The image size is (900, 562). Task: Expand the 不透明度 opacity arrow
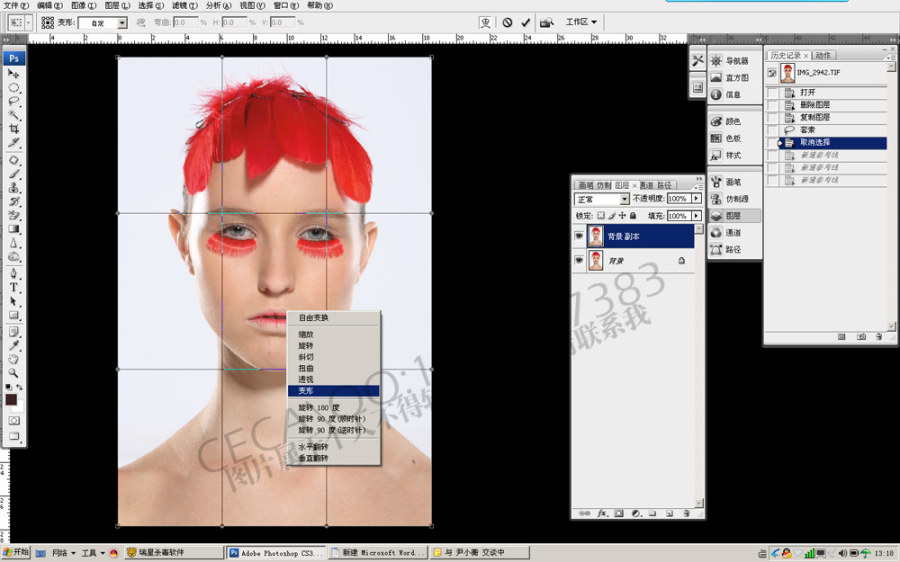click(696, 198)
